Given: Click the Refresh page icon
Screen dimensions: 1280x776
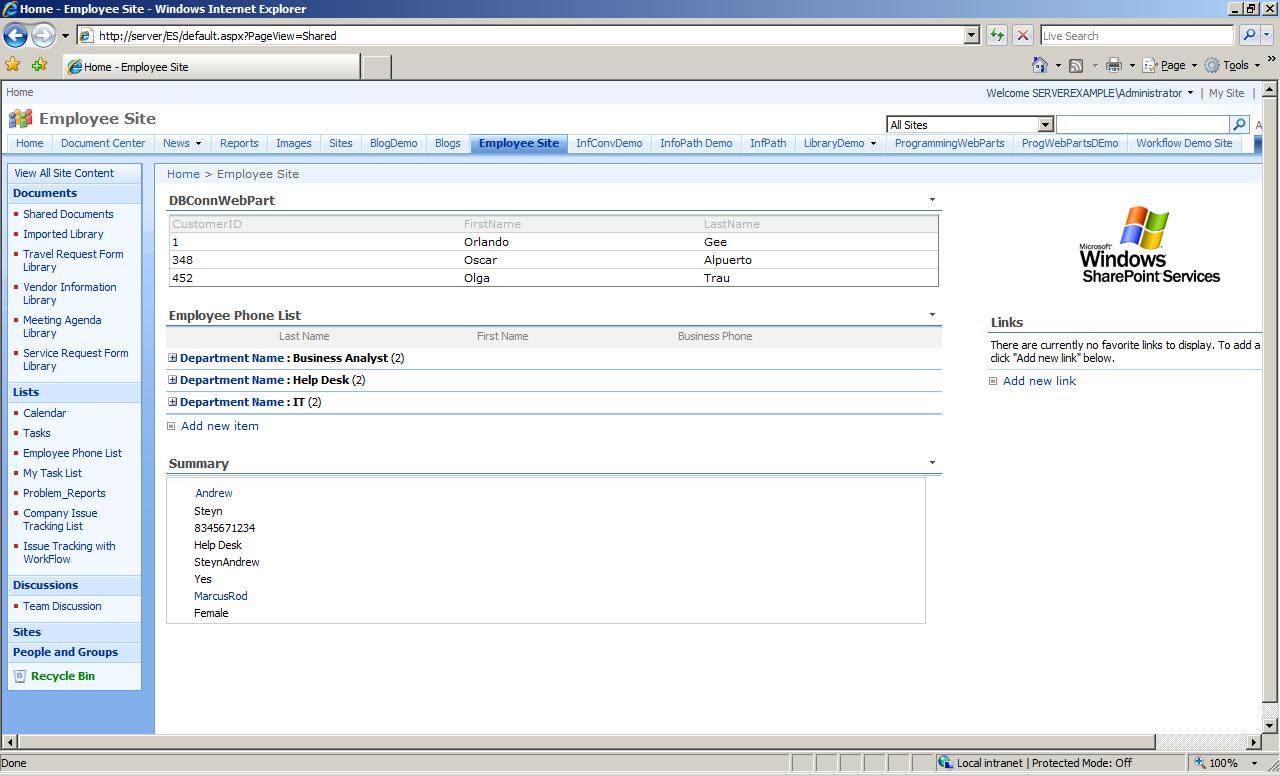Looking at the screenshot, I should [x=997, y=35].
